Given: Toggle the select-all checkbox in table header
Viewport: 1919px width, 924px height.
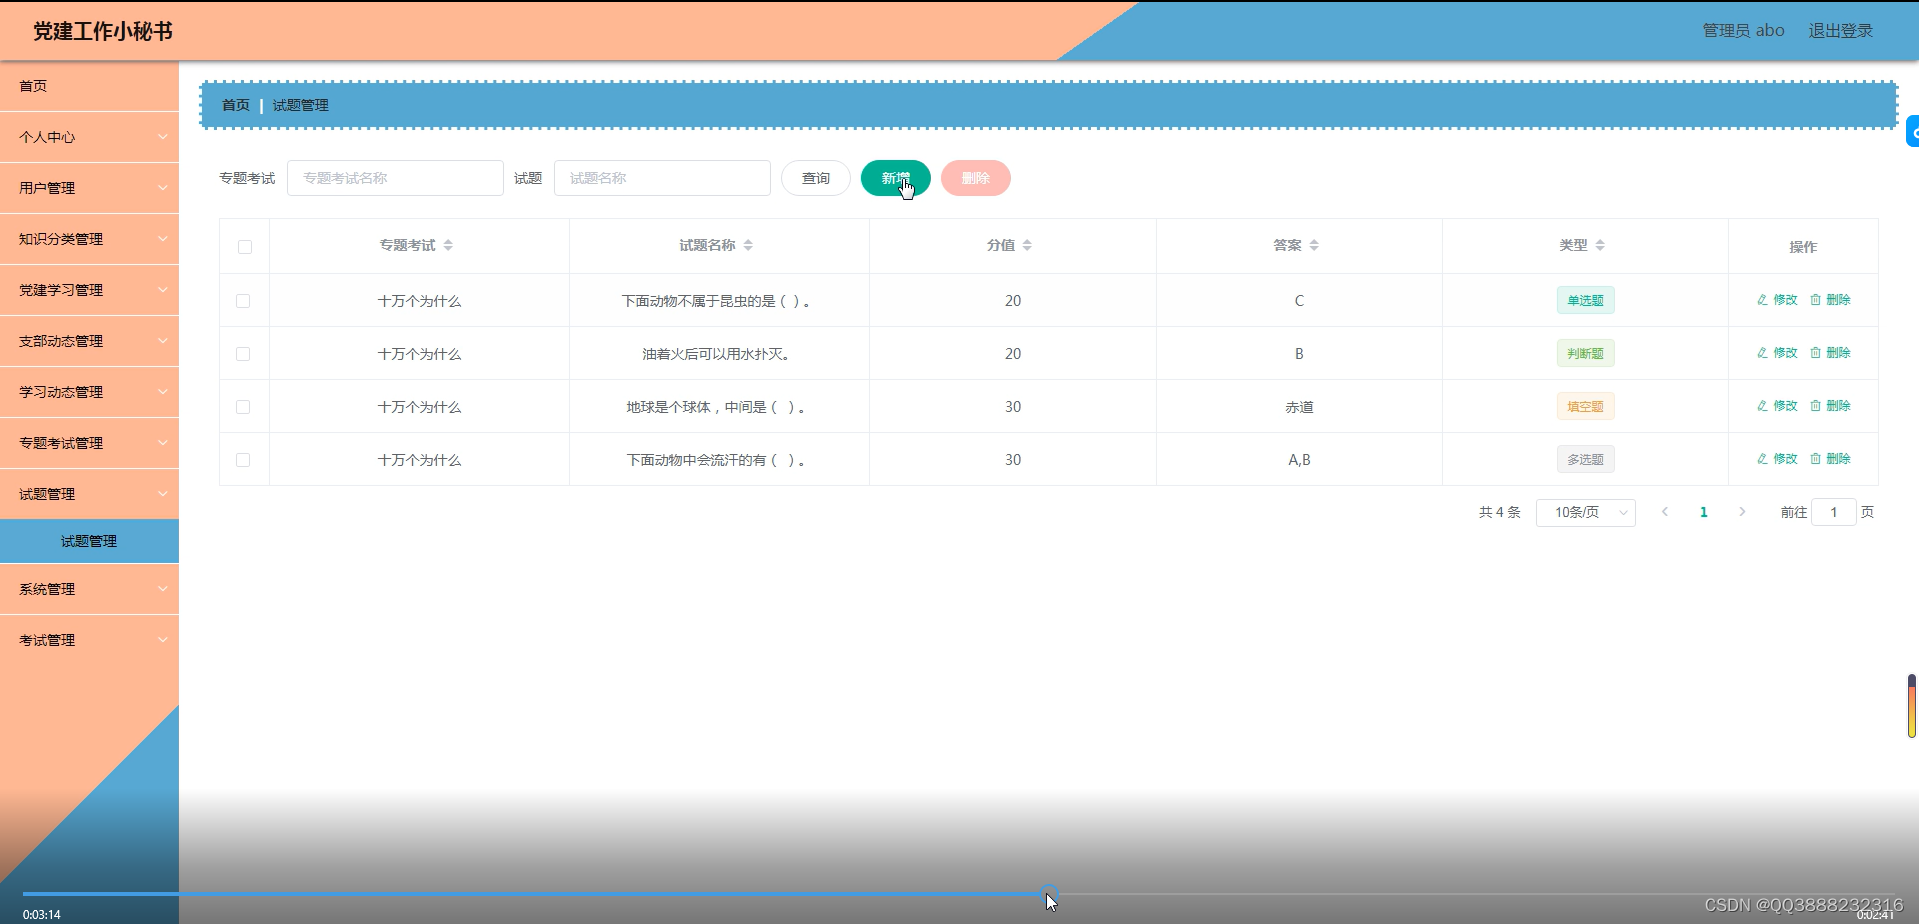Looking at the screenshot, I should [x=245, y=247].
